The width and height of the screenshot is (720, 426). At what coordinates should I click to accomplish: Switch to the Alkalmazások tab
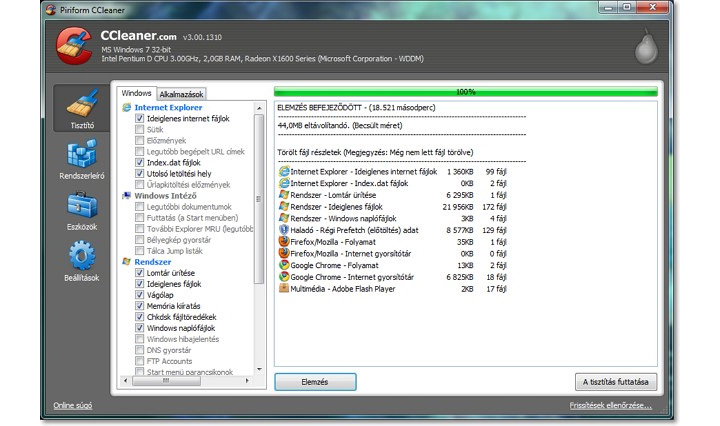[x=183, y=93]
